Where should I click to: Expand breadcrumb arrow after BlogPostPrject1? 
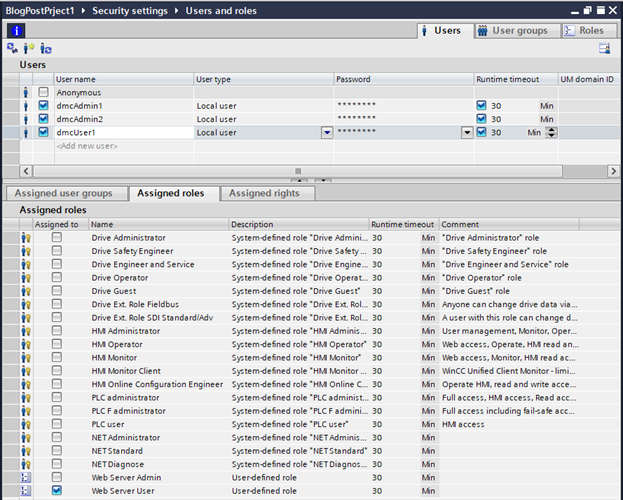click(83, 11)
